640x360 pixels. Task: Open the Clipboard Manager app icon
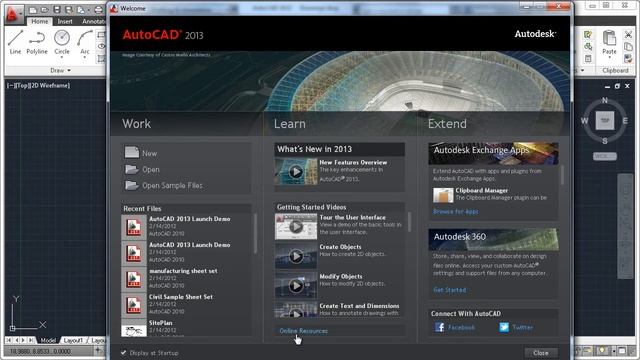443,195
